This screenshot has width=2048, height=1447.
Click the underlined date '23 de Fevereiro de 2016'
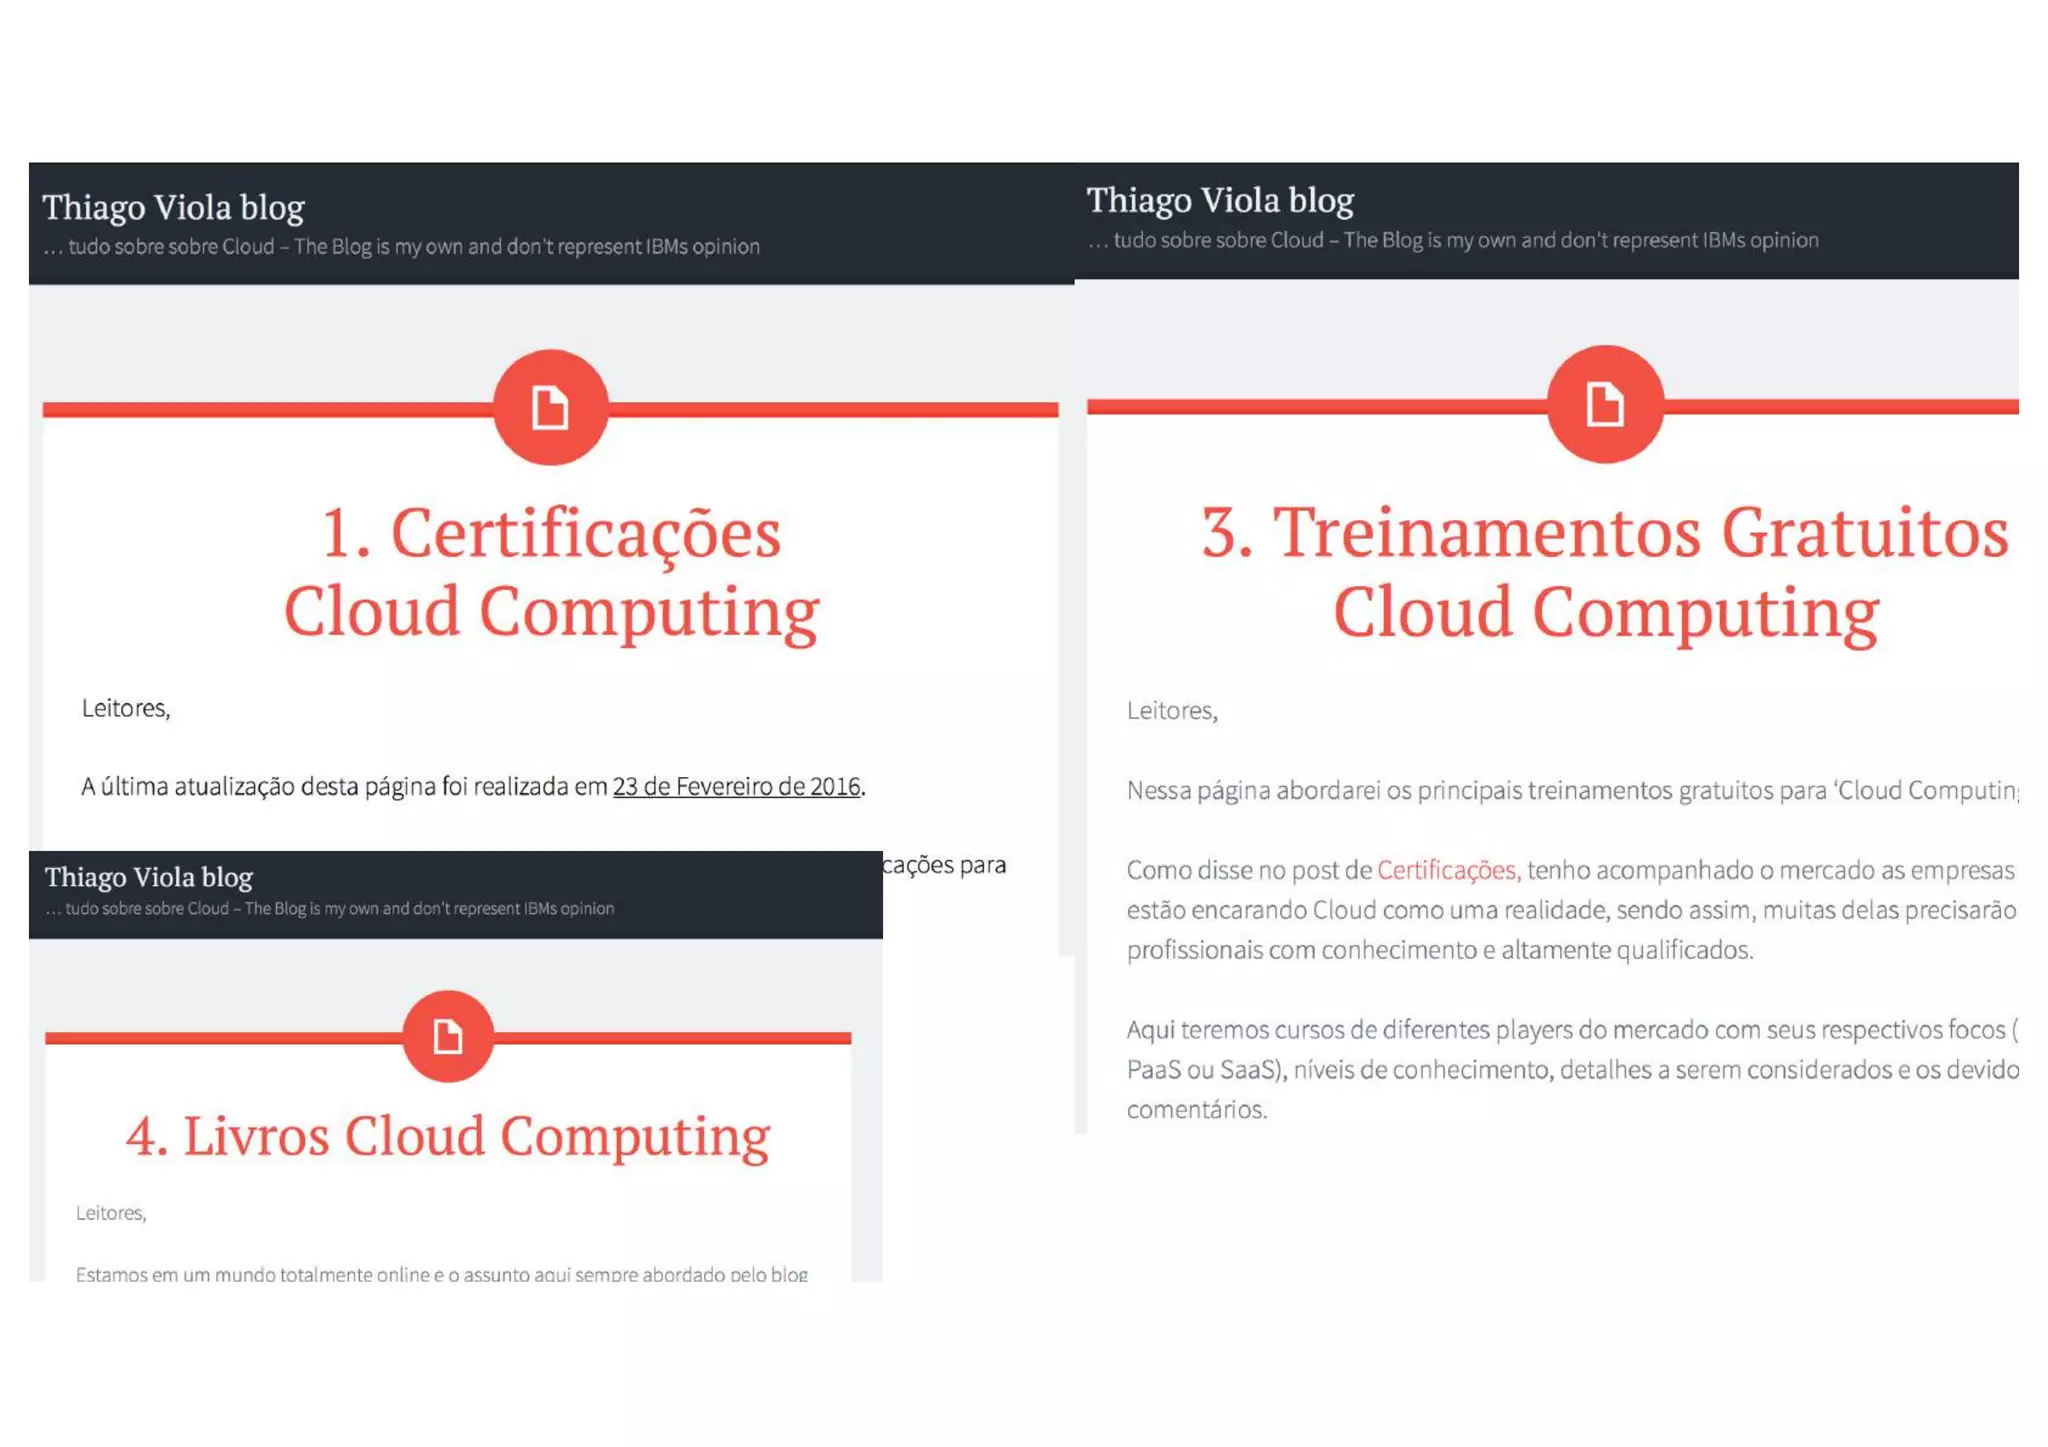[736, 787]
